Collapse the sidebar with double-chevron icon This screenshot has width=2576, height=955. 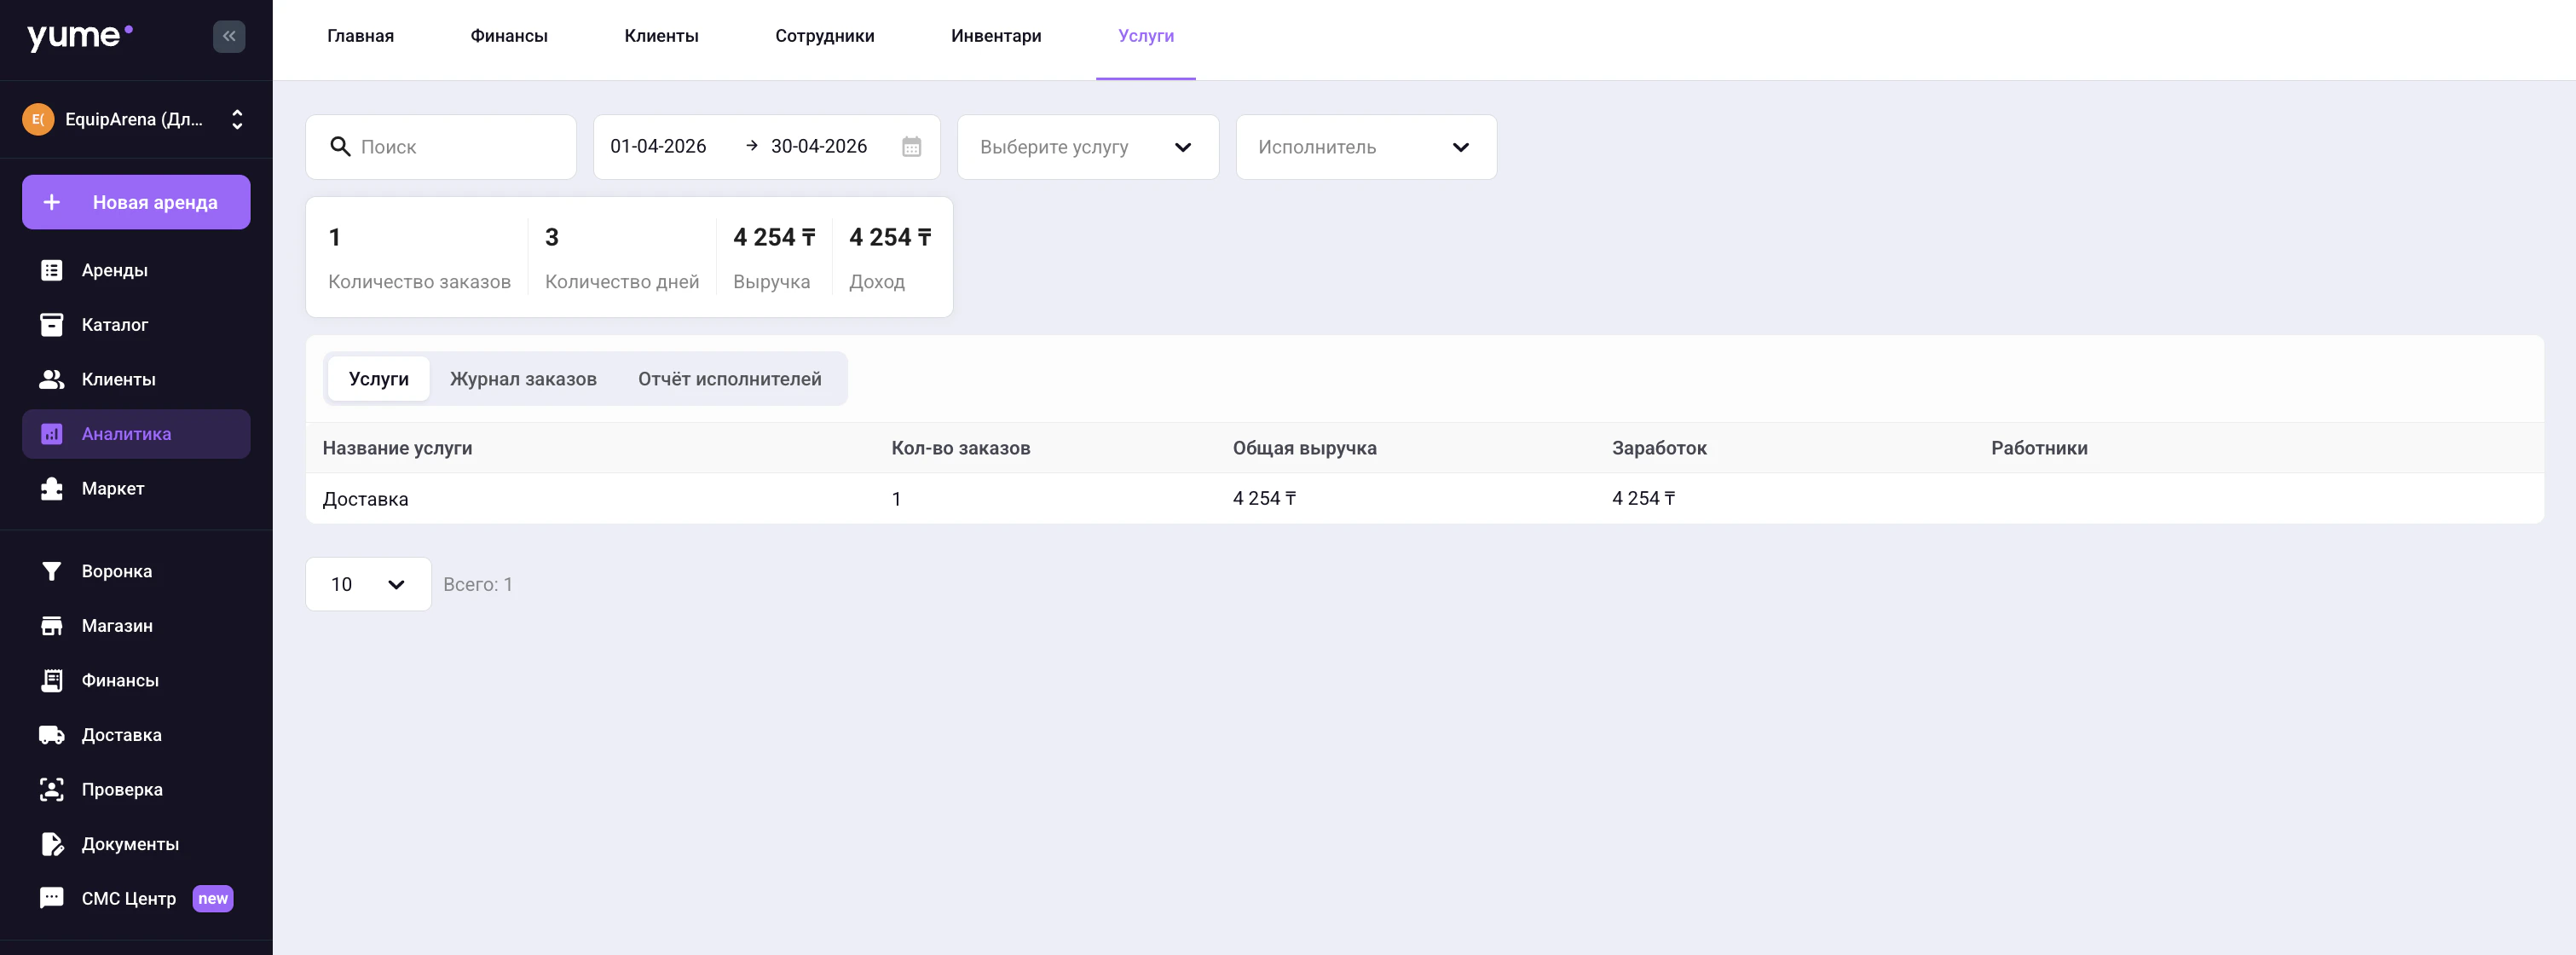(x=229, y=36)
